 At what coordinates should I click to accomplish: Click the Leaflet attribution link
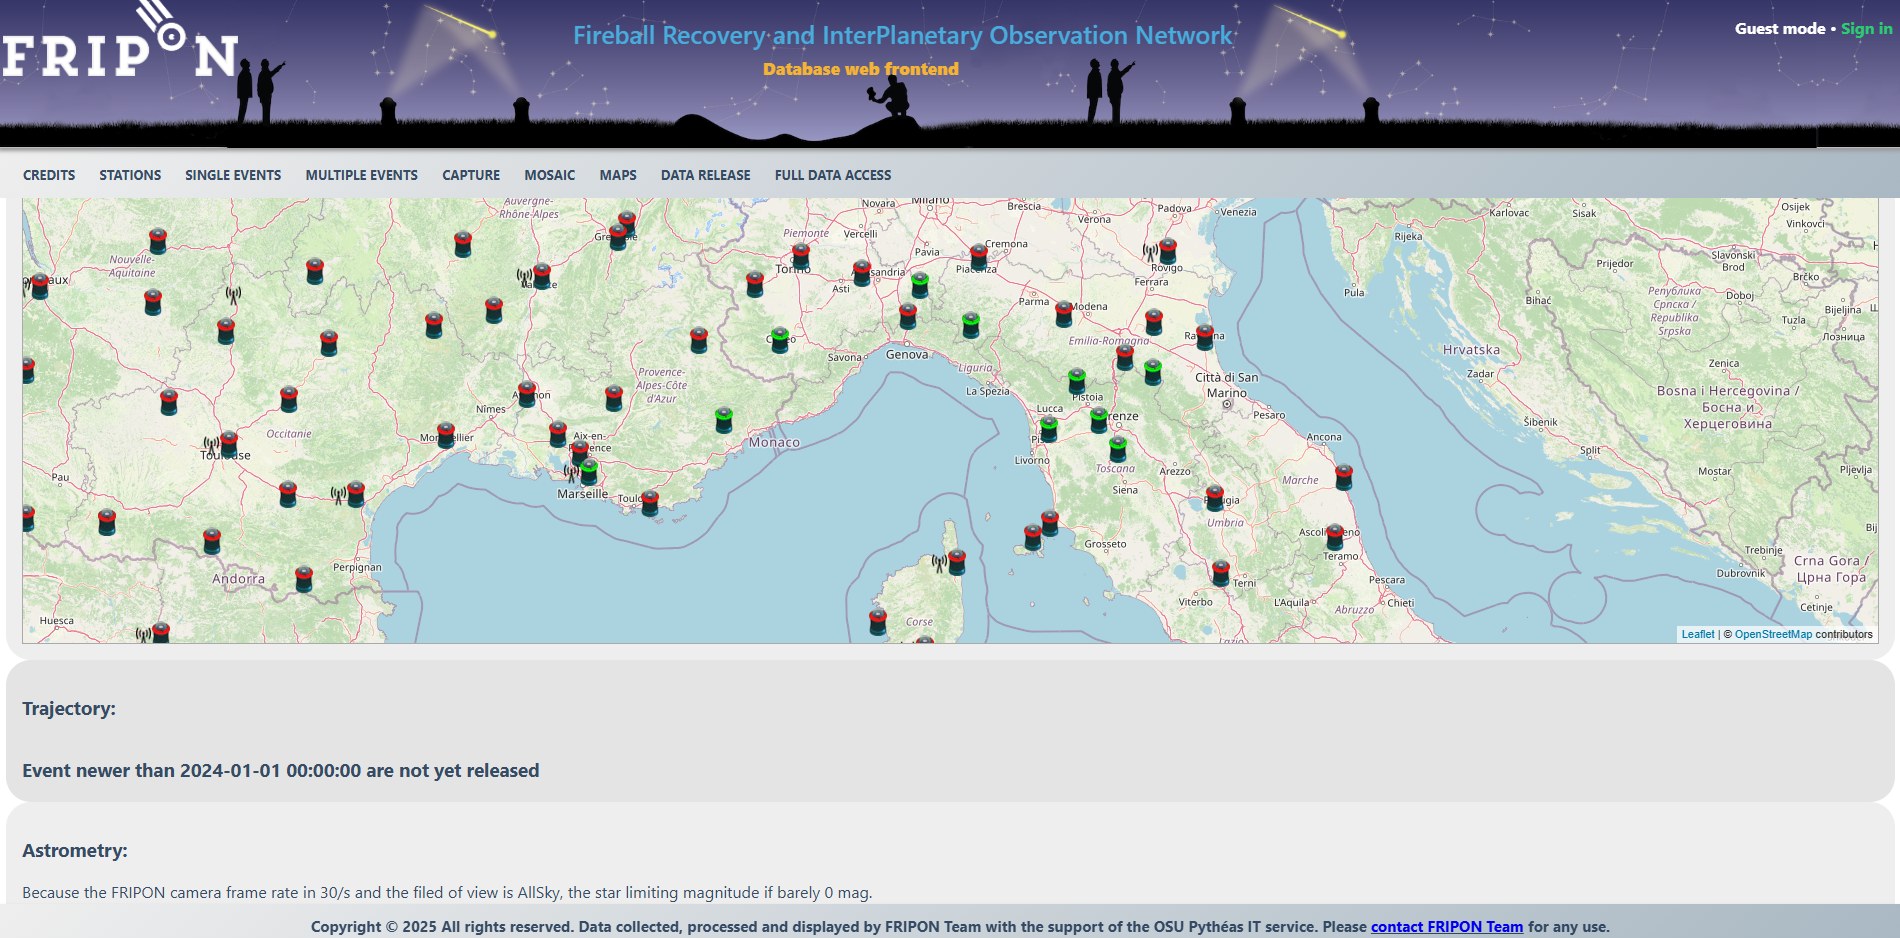pos(1697,634)
